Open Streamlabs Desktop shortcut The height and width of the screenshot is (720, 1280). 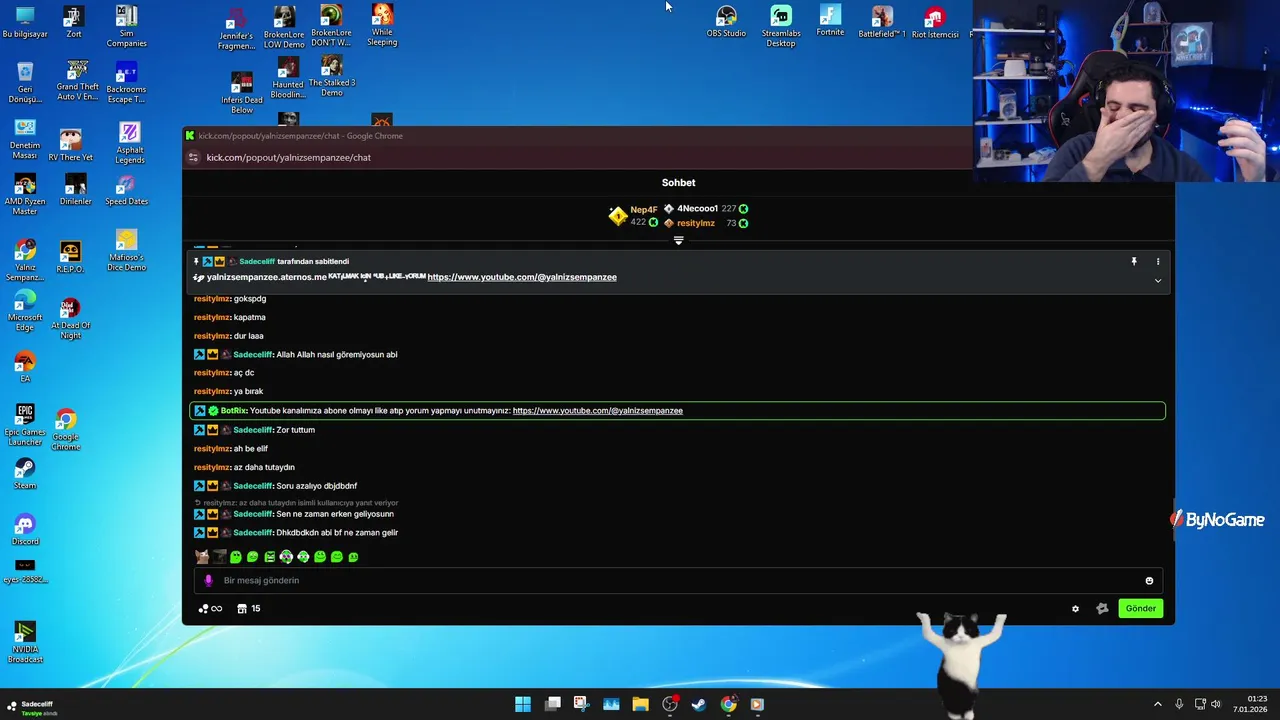[781, 26]
